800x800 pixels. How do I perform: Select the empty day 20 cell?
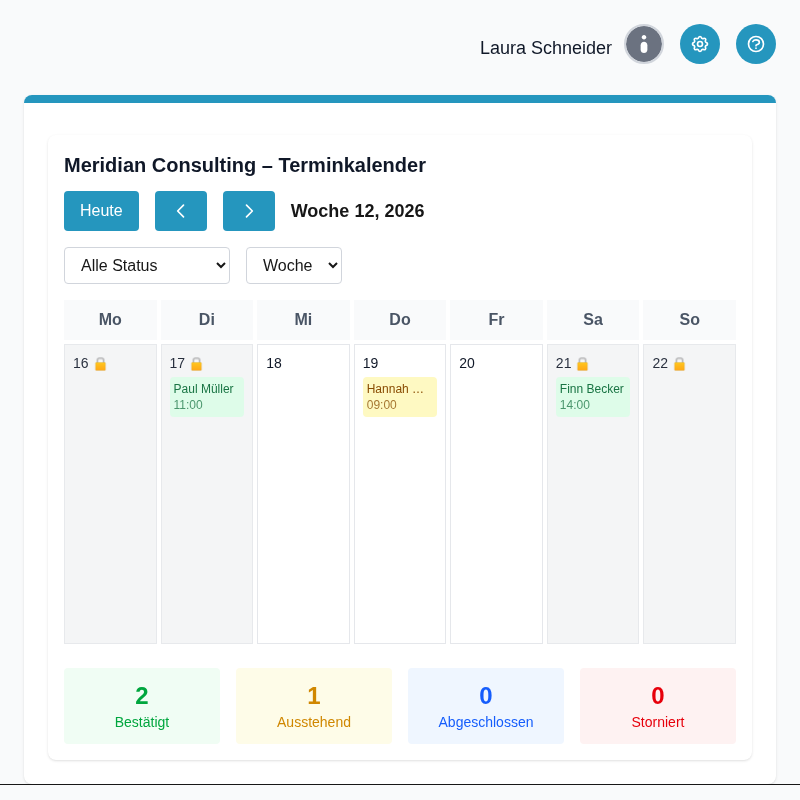point(496,500)
